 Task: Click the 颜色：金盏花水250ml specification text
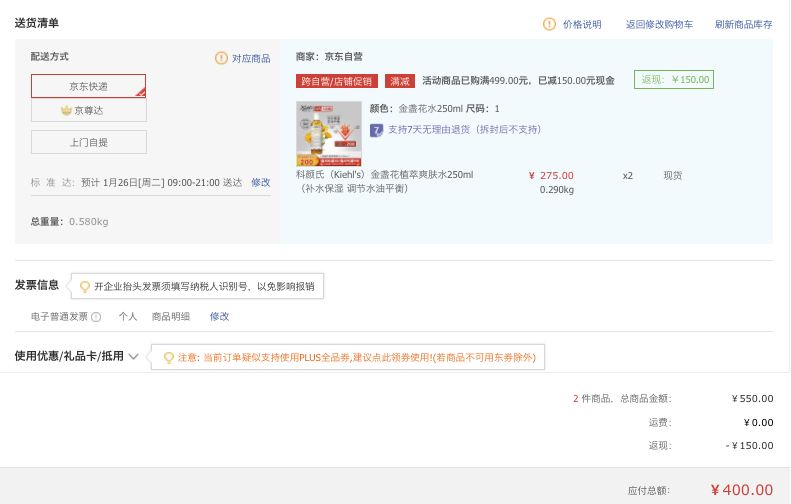click(416, 108)
